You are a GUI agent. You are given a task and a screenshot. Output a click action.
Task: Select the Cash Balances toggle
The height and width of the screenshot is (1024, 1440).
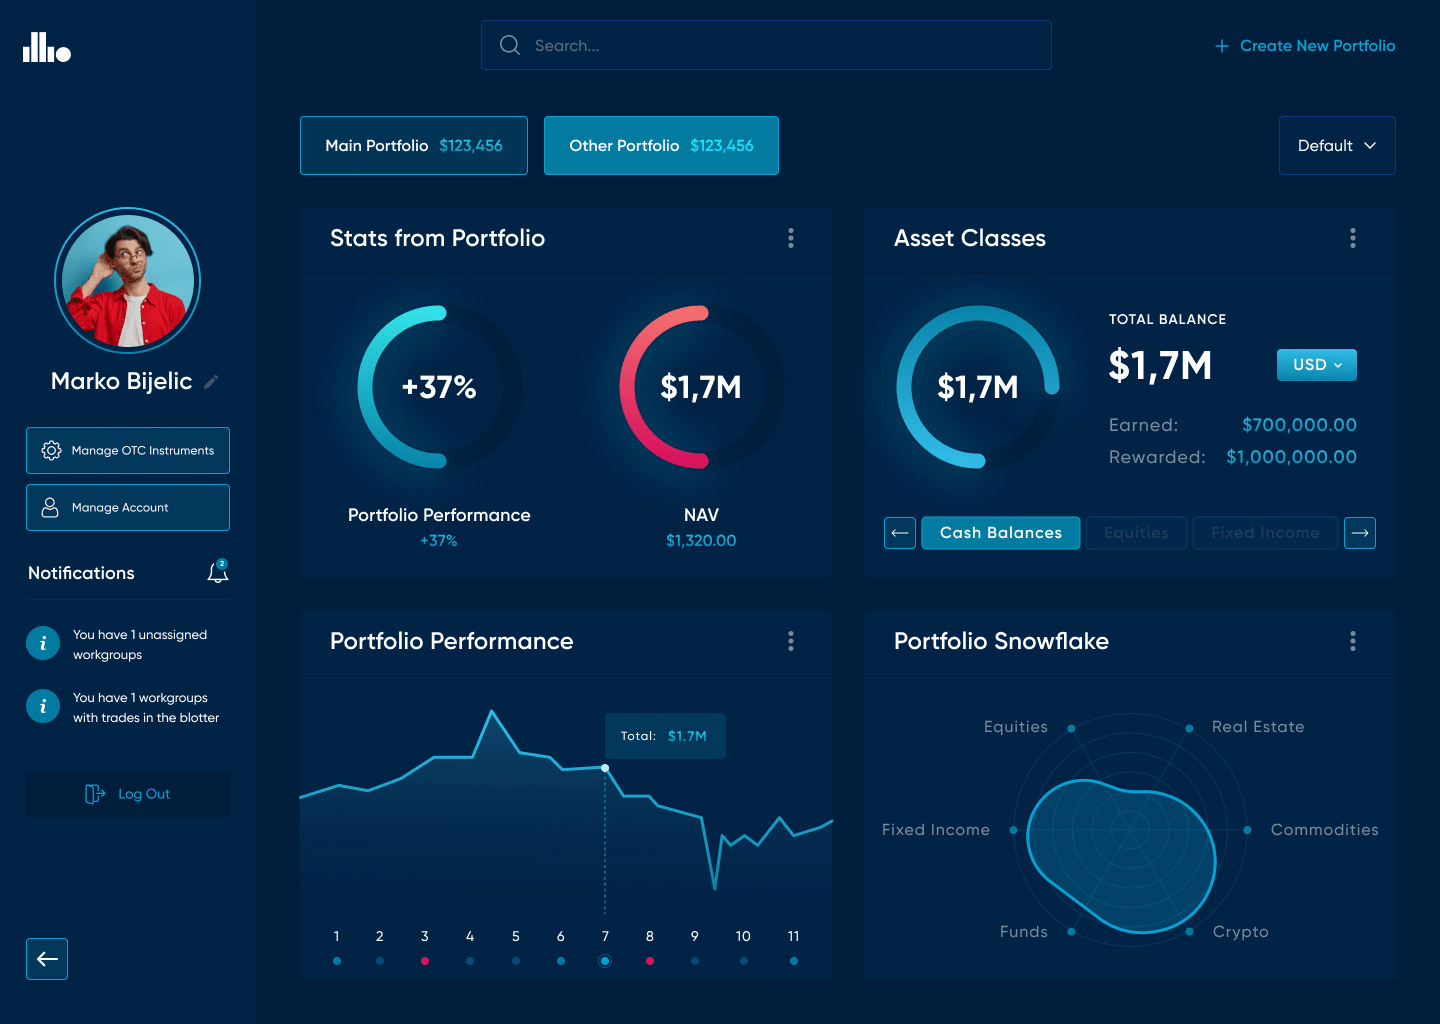[1000, 533]
